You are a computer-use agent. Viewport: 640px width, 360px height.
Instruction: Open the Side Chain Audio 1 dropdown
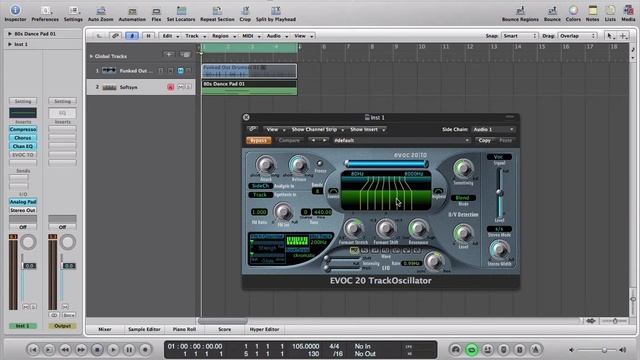(493, 129)
